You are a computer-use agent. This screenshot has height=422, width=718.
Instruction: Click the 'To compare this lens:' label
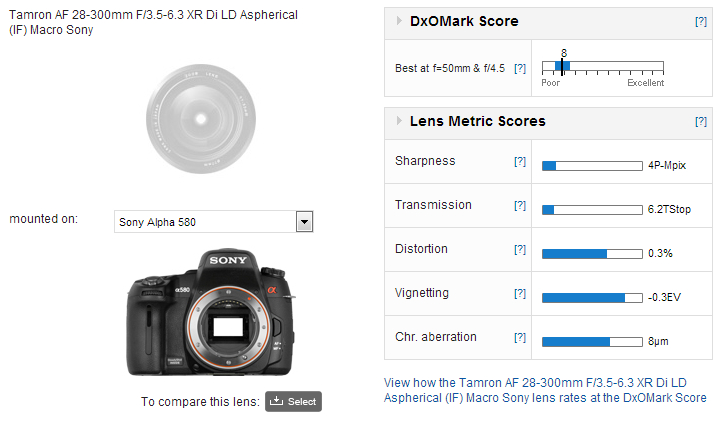pos(200,401)
